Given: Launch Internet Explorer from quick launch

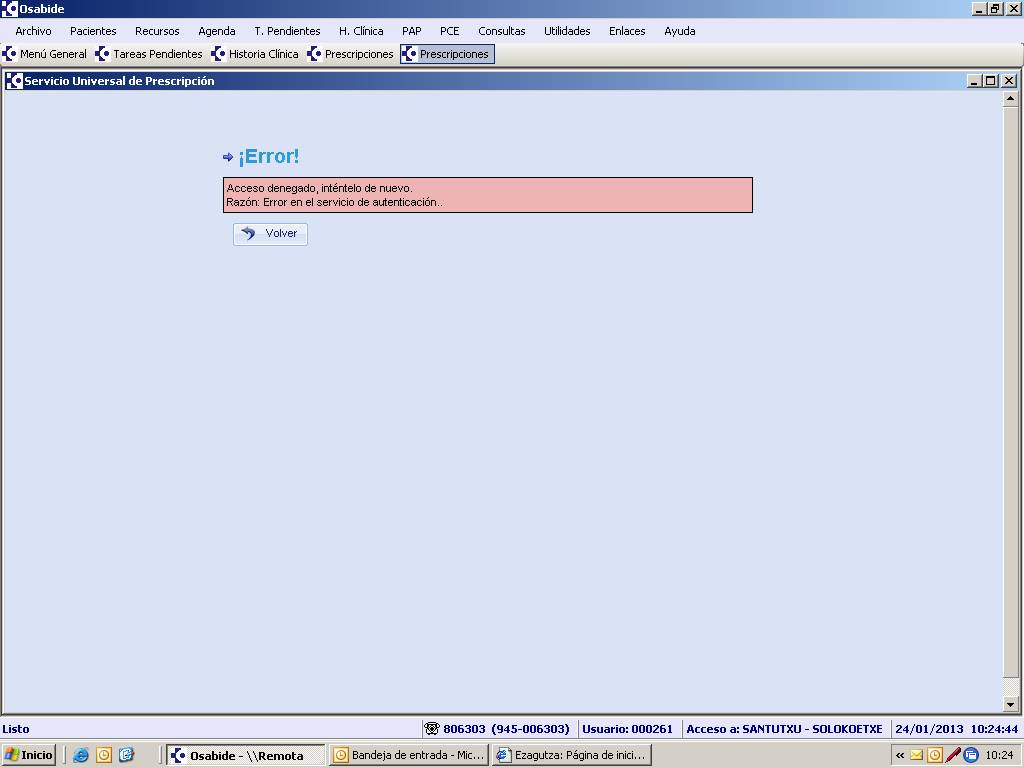Looking at the screenshot, I should click(x=81, y=755).
